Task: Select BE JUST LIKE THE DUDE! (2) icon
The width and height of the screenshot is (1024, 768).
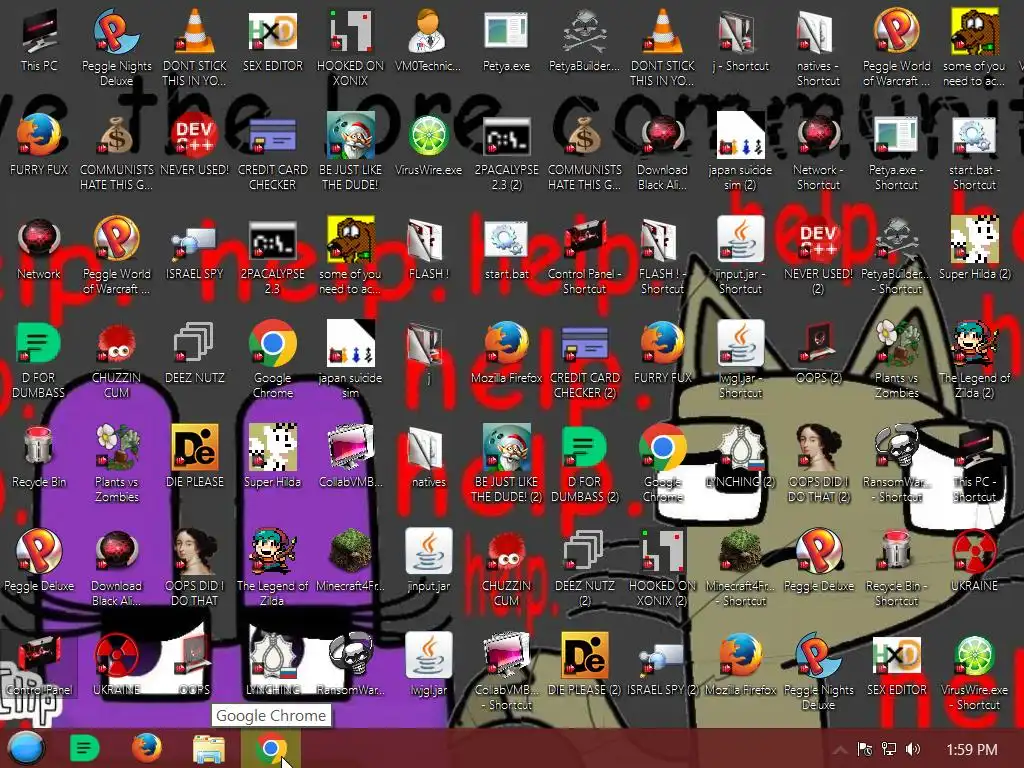Action: (x=506, y=464)
